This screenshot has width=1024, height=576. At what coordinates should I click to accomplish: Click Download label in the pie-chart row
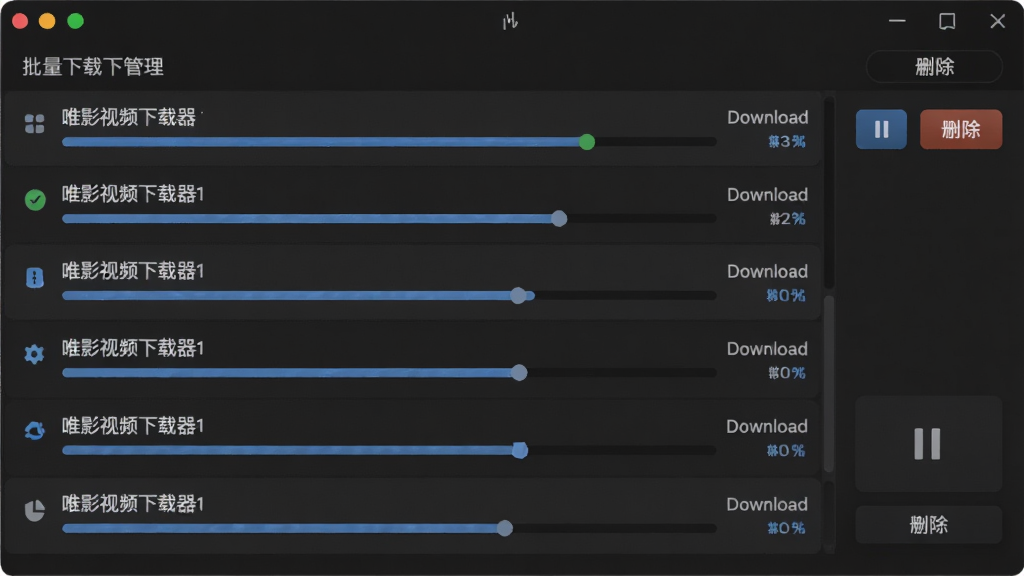pyautogui.click(x=767, y=504)
